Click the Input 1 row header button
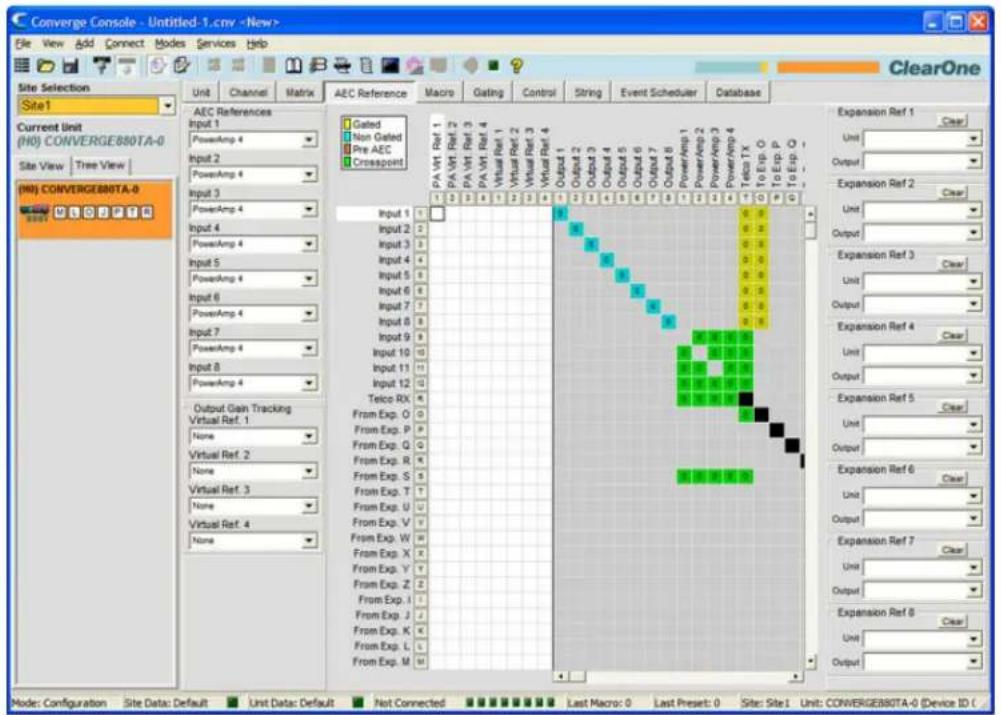This screenshot has width=1001, height=715. (421, 213)
